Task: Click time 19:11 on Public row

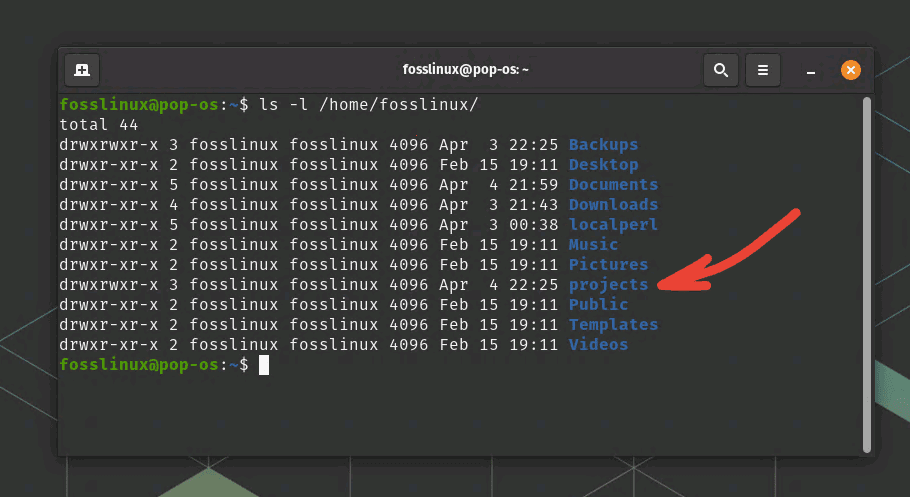Action: pyautogui.click(x=533, y=305)
